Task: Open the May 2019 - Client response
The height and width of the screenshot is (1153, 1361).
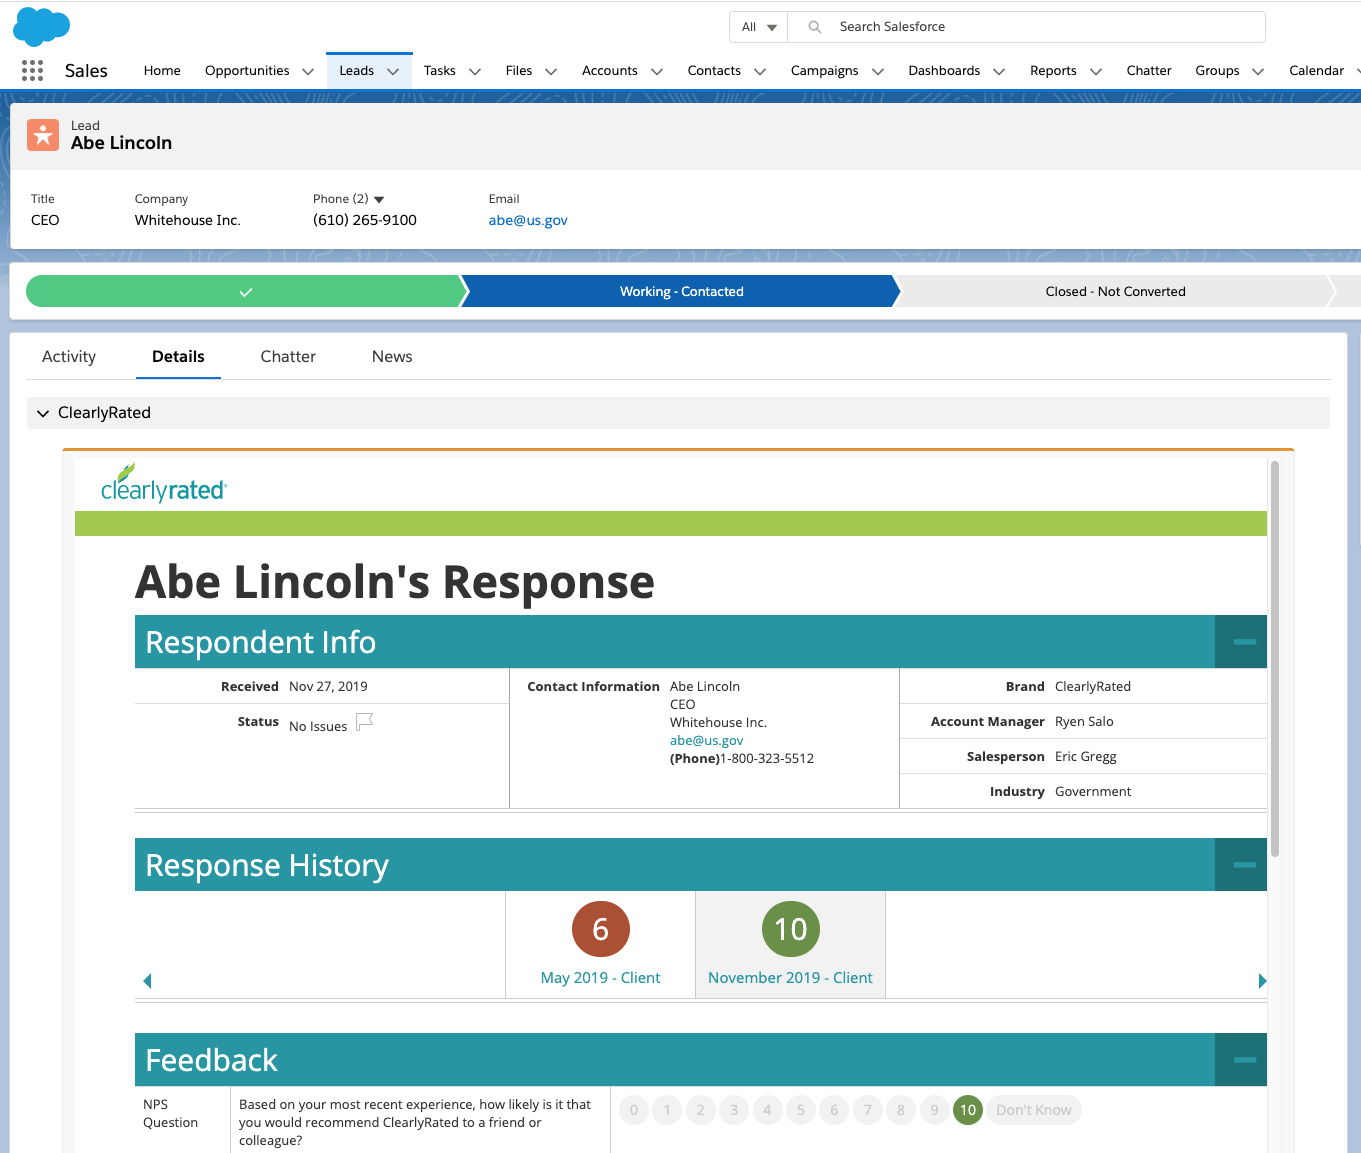Action: [601, 978]
